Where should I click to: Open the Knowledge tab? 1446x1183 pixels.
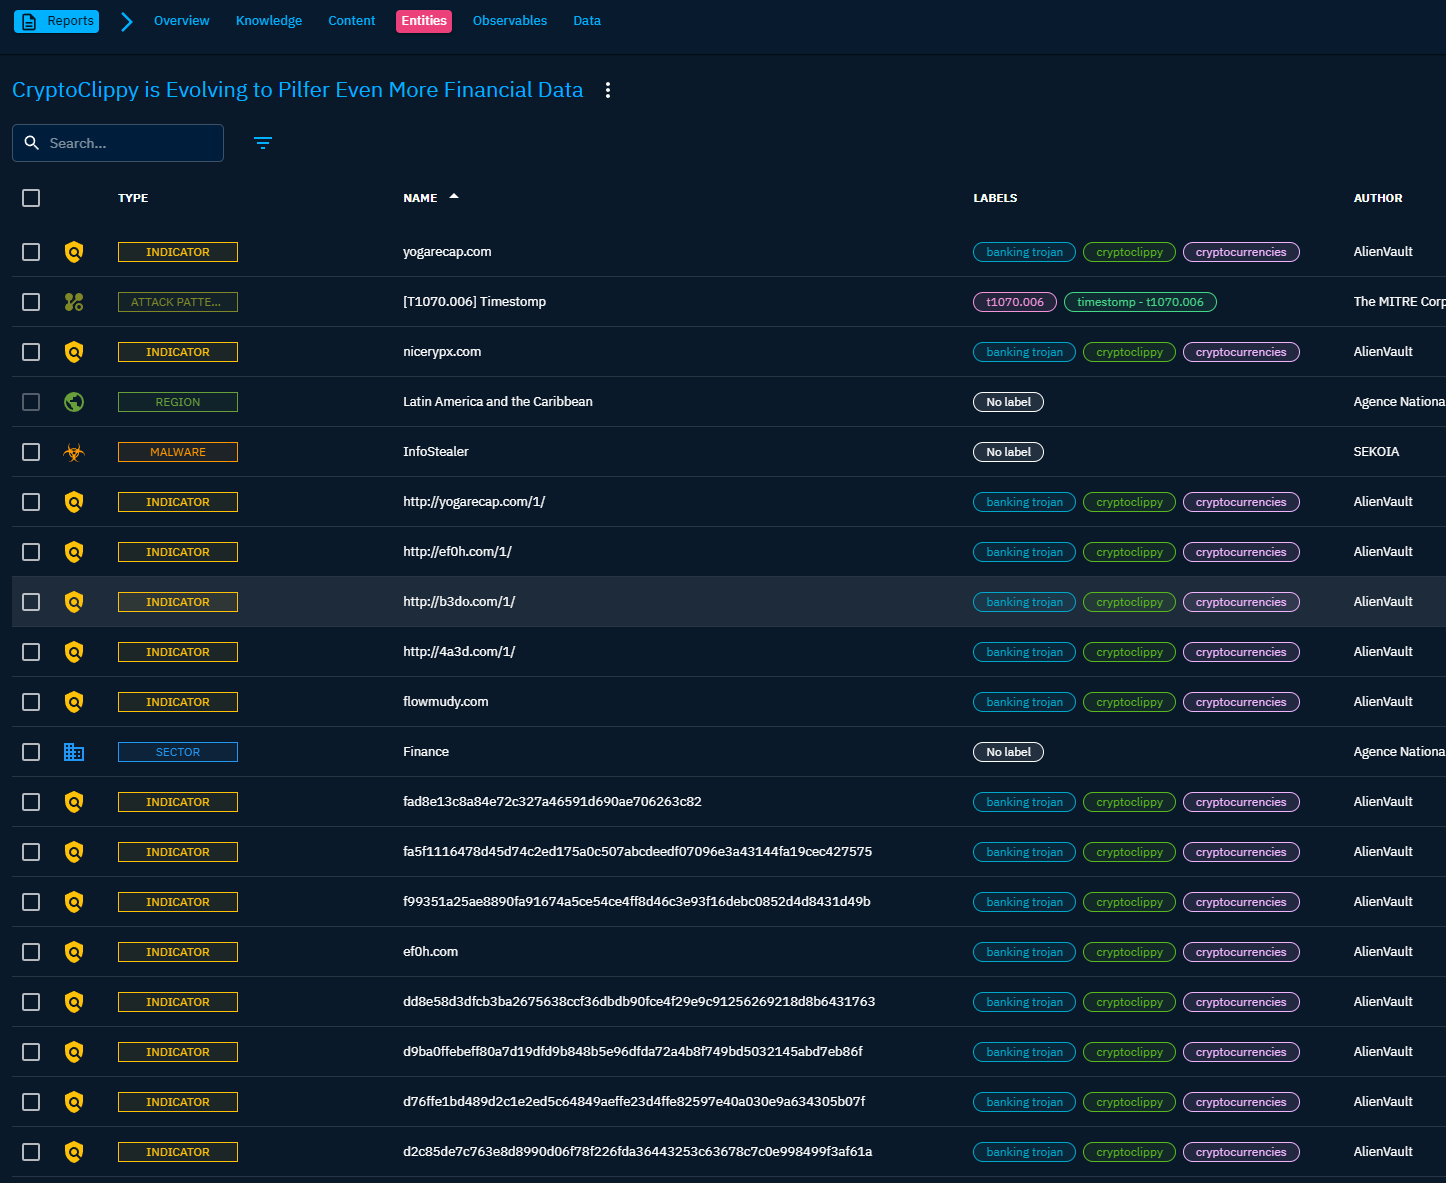pyautogui.click(x=268, y=21)
